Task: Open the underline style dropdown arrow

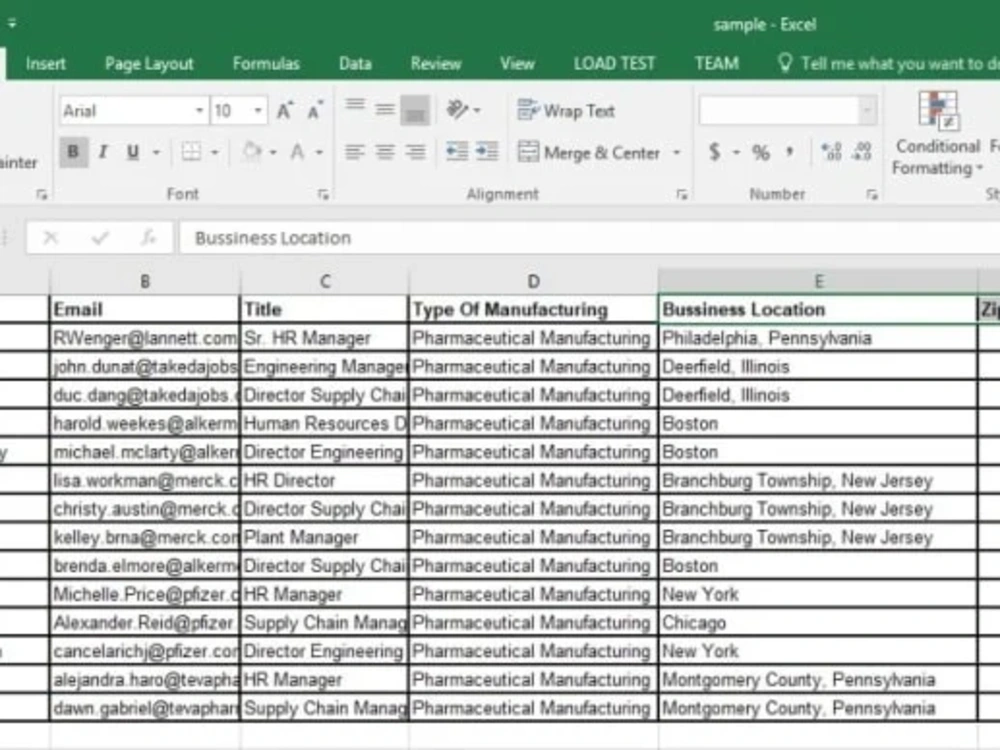Action: tap(156, 152)
